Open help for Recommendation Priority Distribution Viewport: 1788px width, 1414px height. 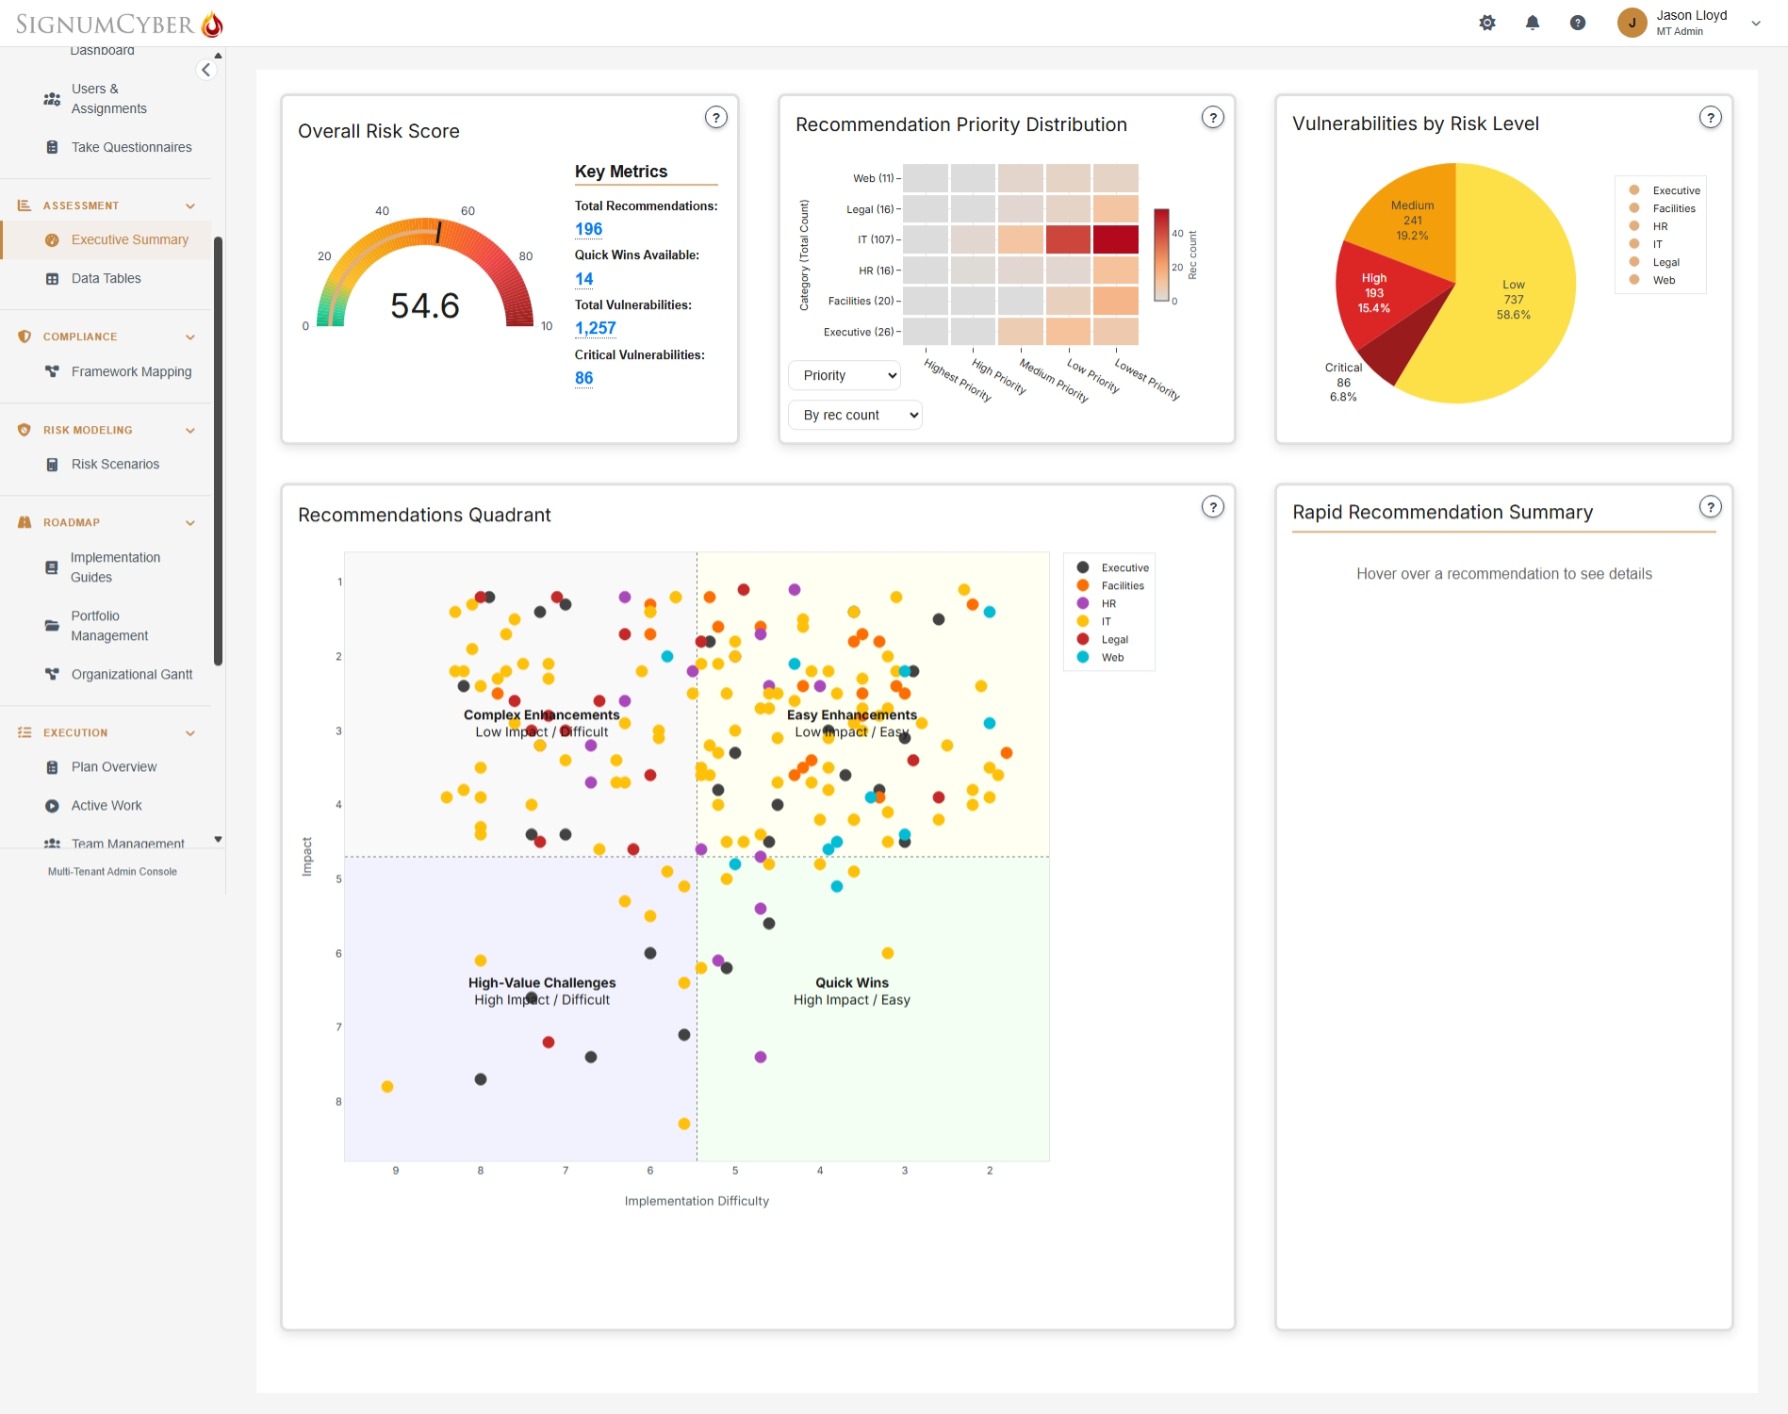(x=1212, y=118)
